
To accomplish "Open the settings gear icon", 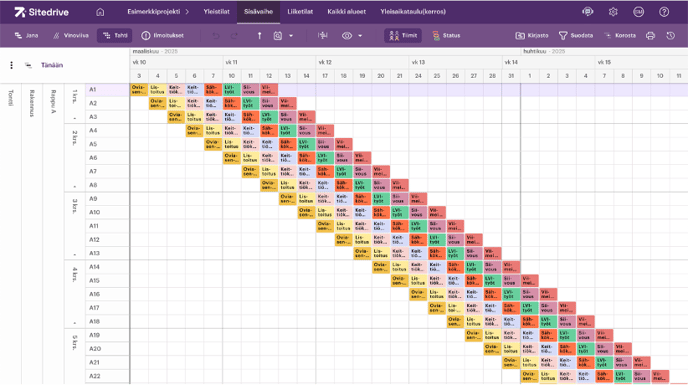I will (613, 12).
